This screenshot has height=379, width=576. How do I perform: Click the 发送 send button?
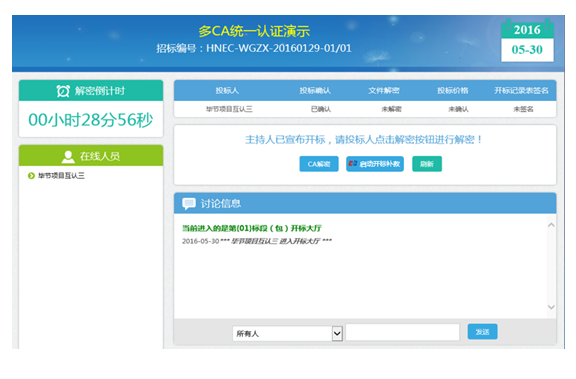pos(482,332)
